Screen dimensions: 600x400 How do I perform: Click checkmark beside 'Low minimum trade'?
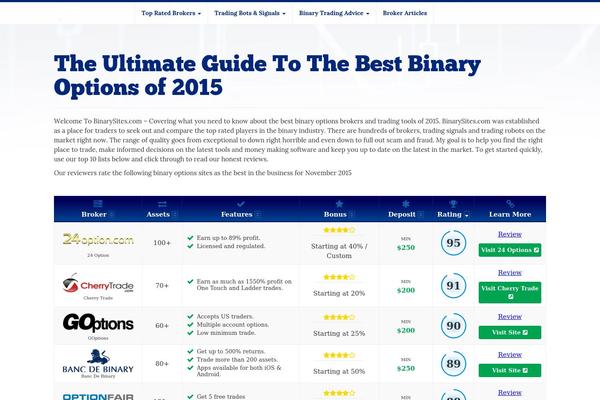pyautogui.click(x=190, y=333)
